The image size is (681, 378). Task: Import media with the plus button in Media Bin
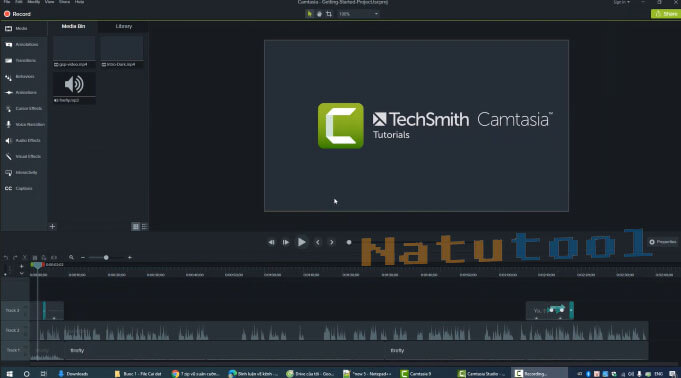tap(52, 226)
